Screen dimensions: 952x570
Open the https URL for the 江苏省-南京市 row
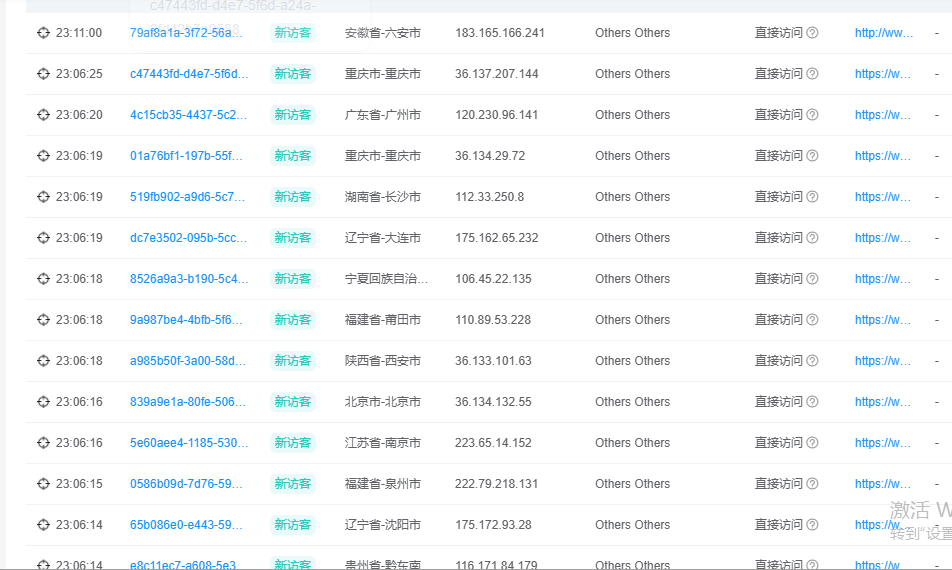882,443
